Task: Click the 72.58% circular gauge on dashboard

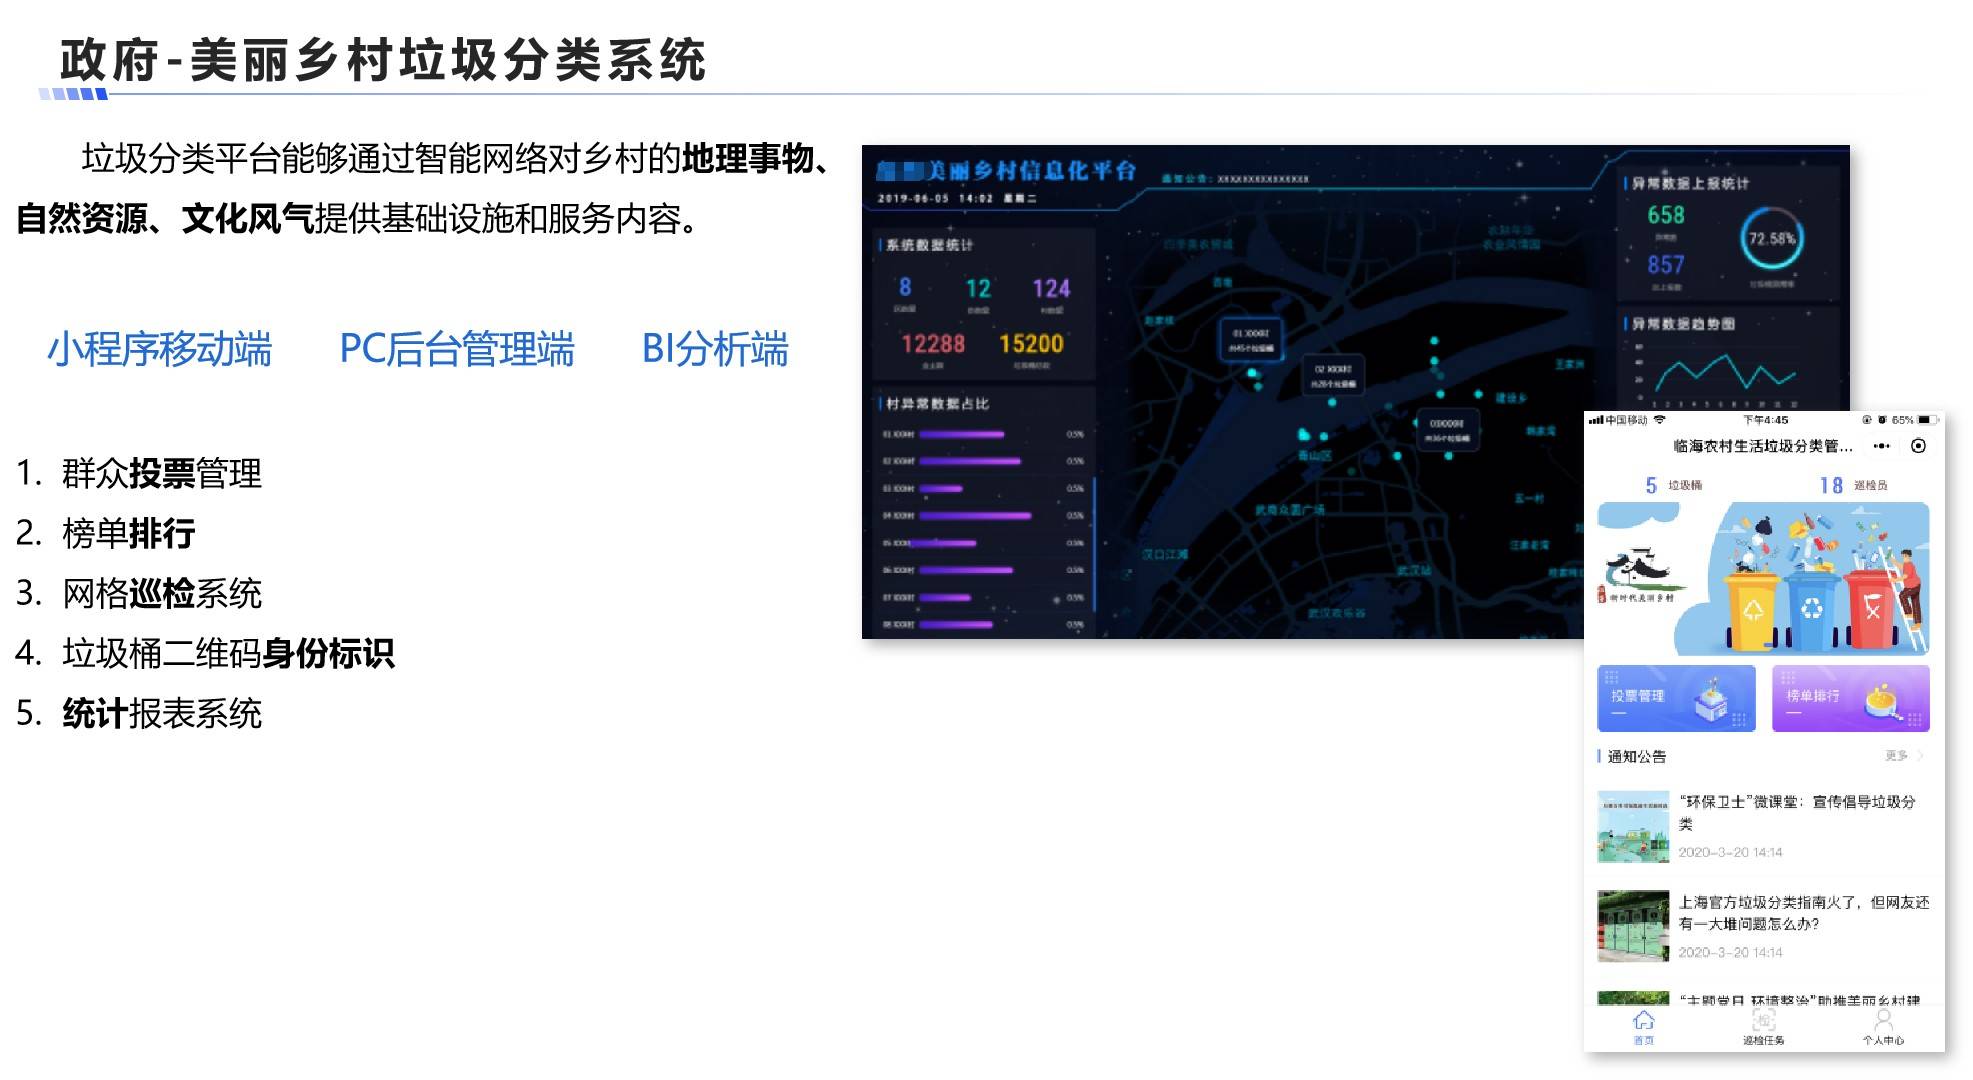Action: point(1771,239)
